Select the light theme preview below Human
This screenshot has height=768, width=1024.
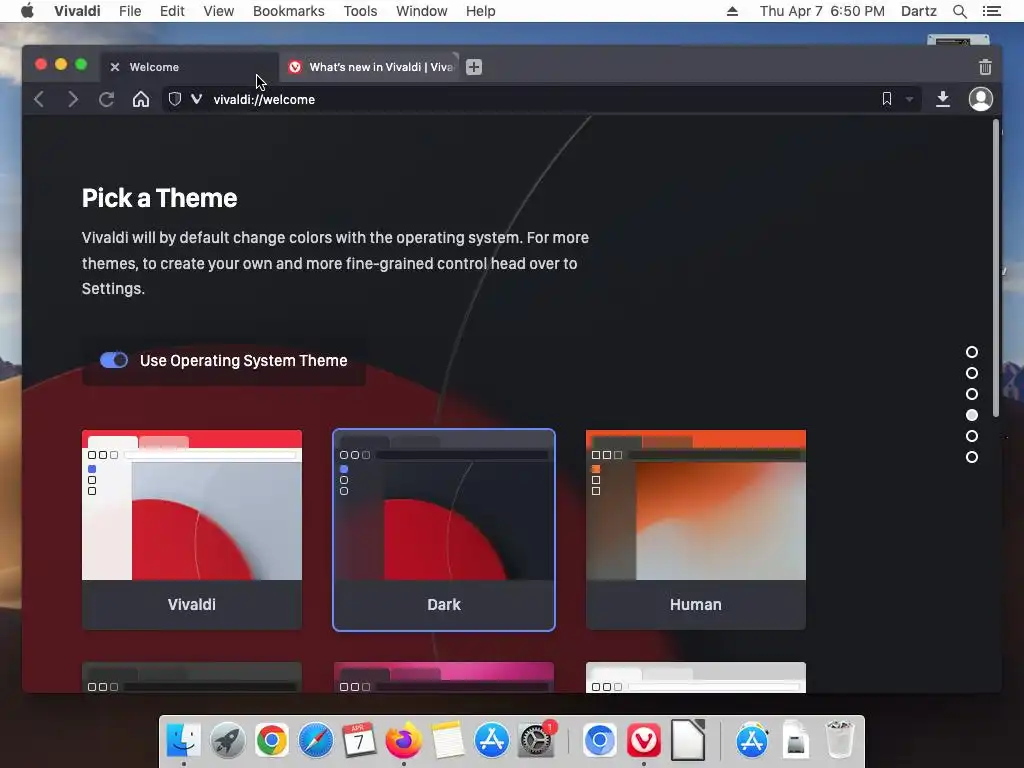pos(696,677)
